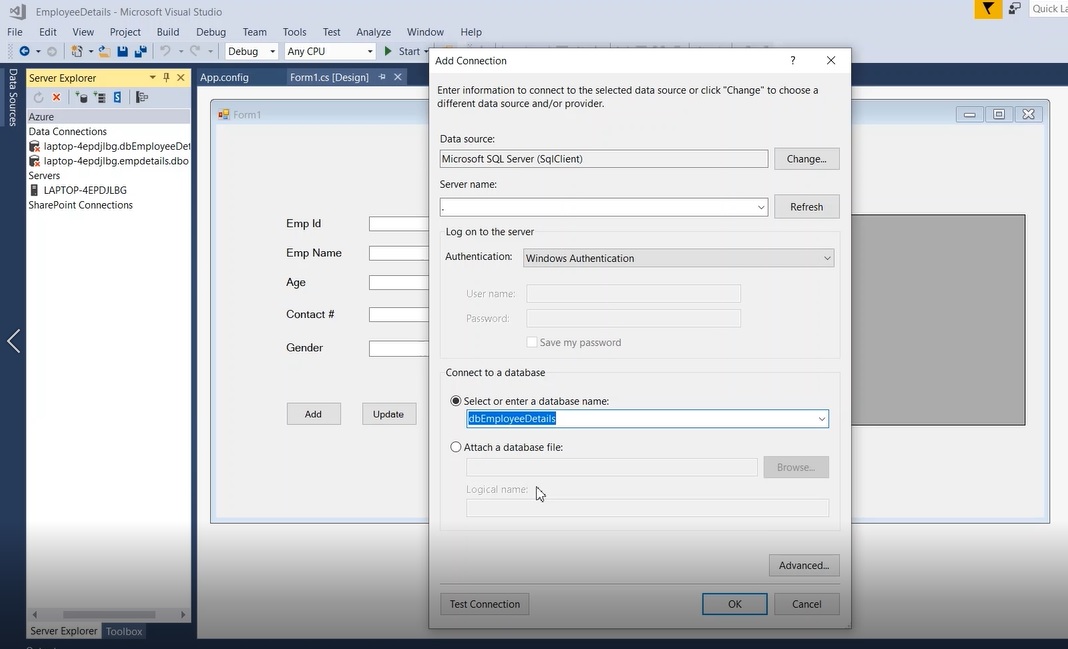Switch to the App.config tab

coord(224,77)
